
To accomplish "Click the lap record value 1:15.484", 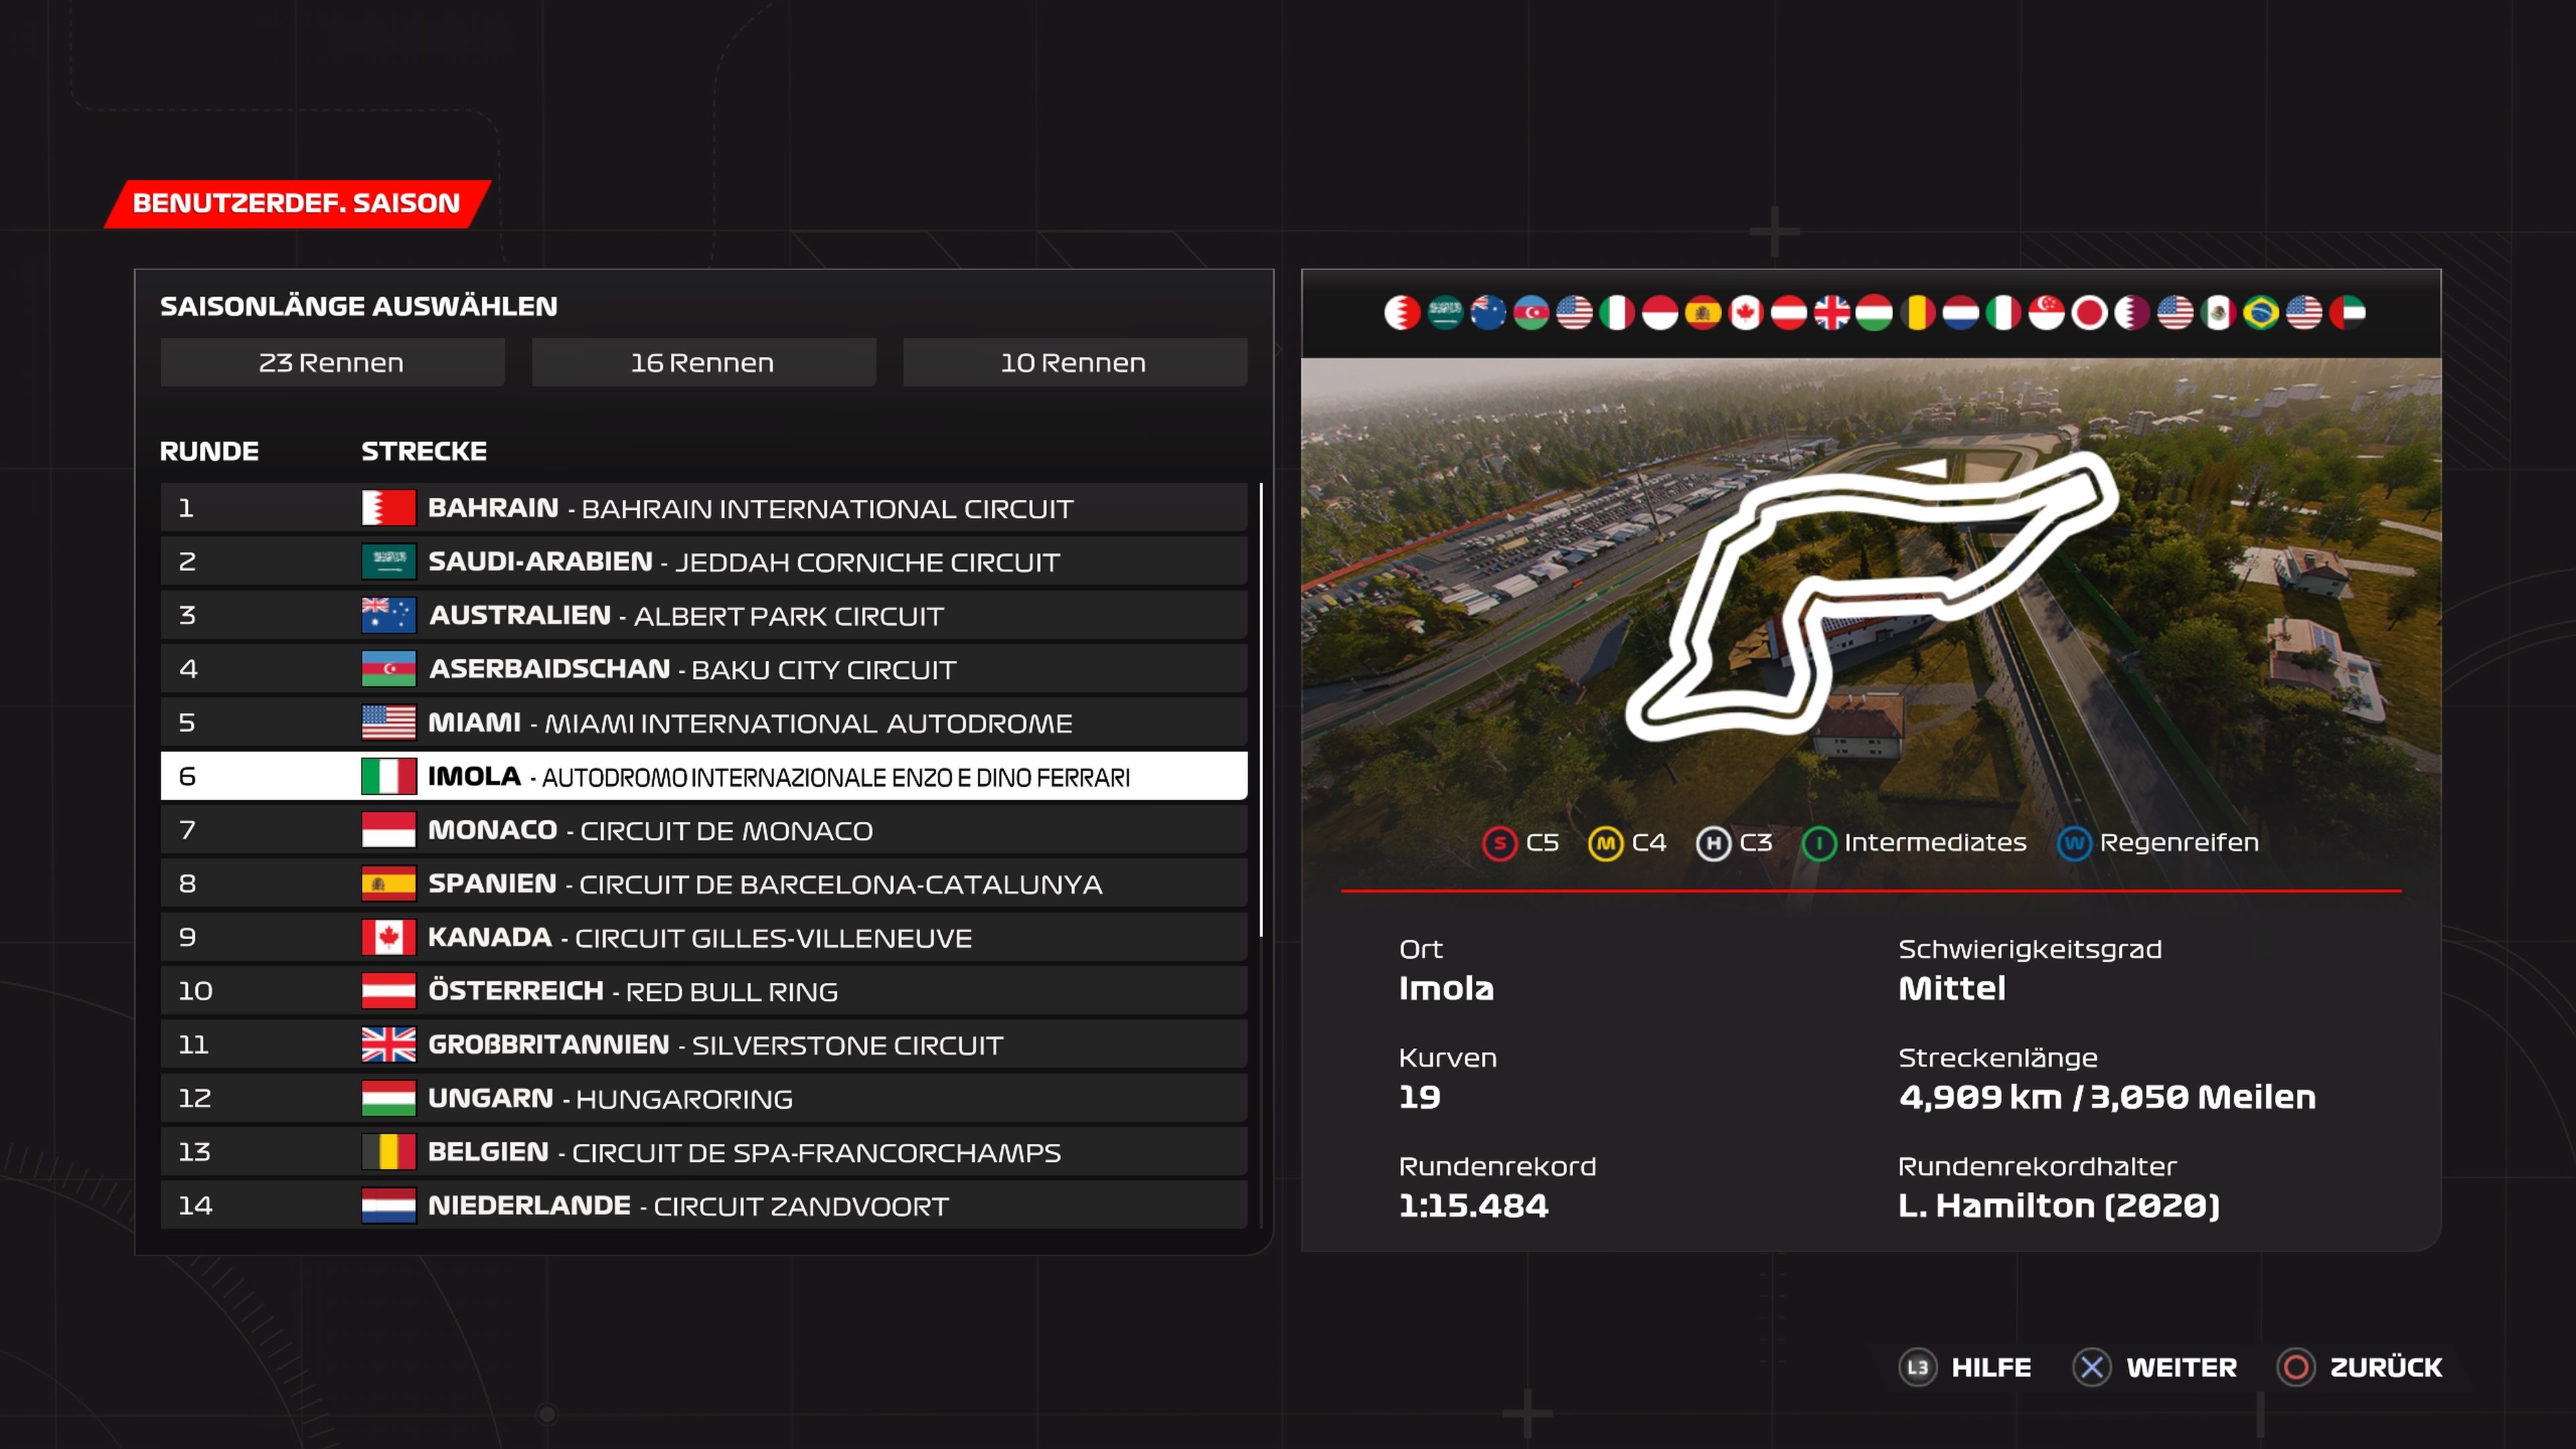I will pyautogui.click(x=1473, y=1206).
